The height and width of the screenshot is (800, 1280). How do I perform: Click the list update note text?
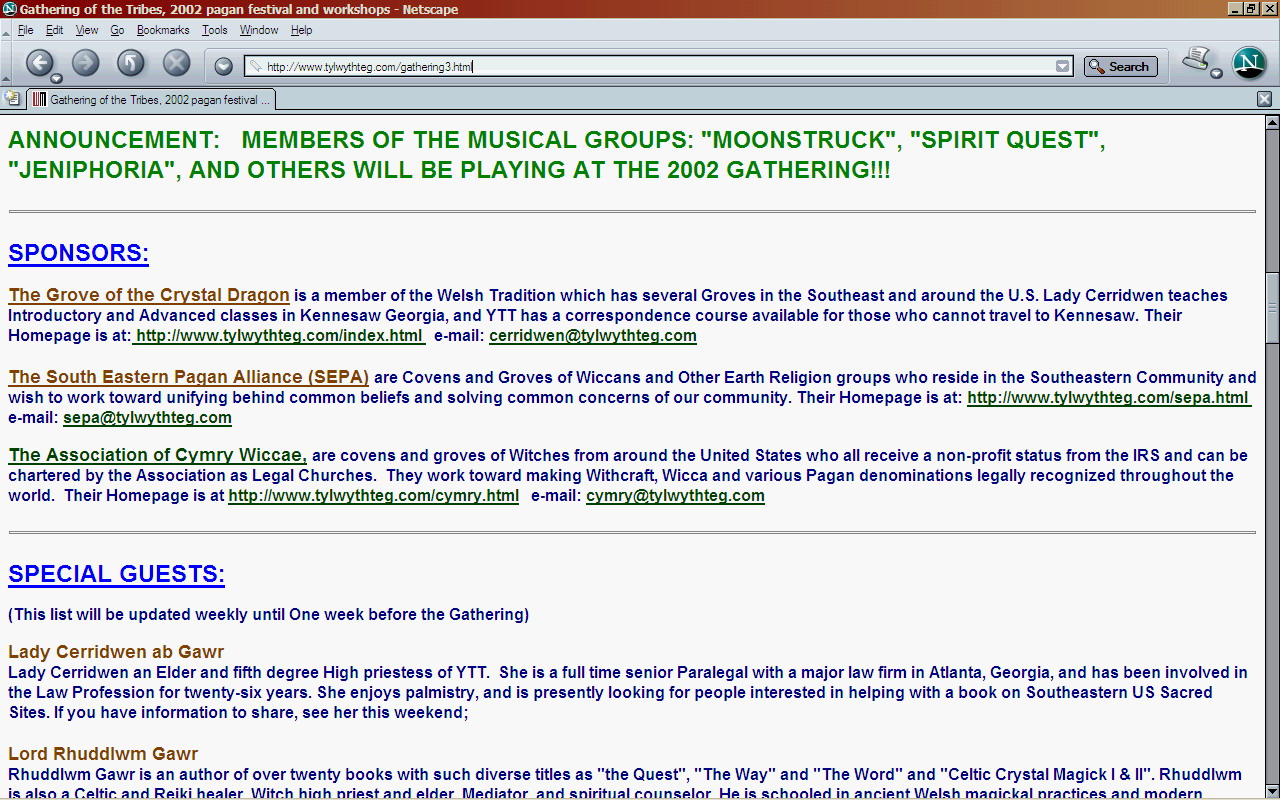[268, 614]
